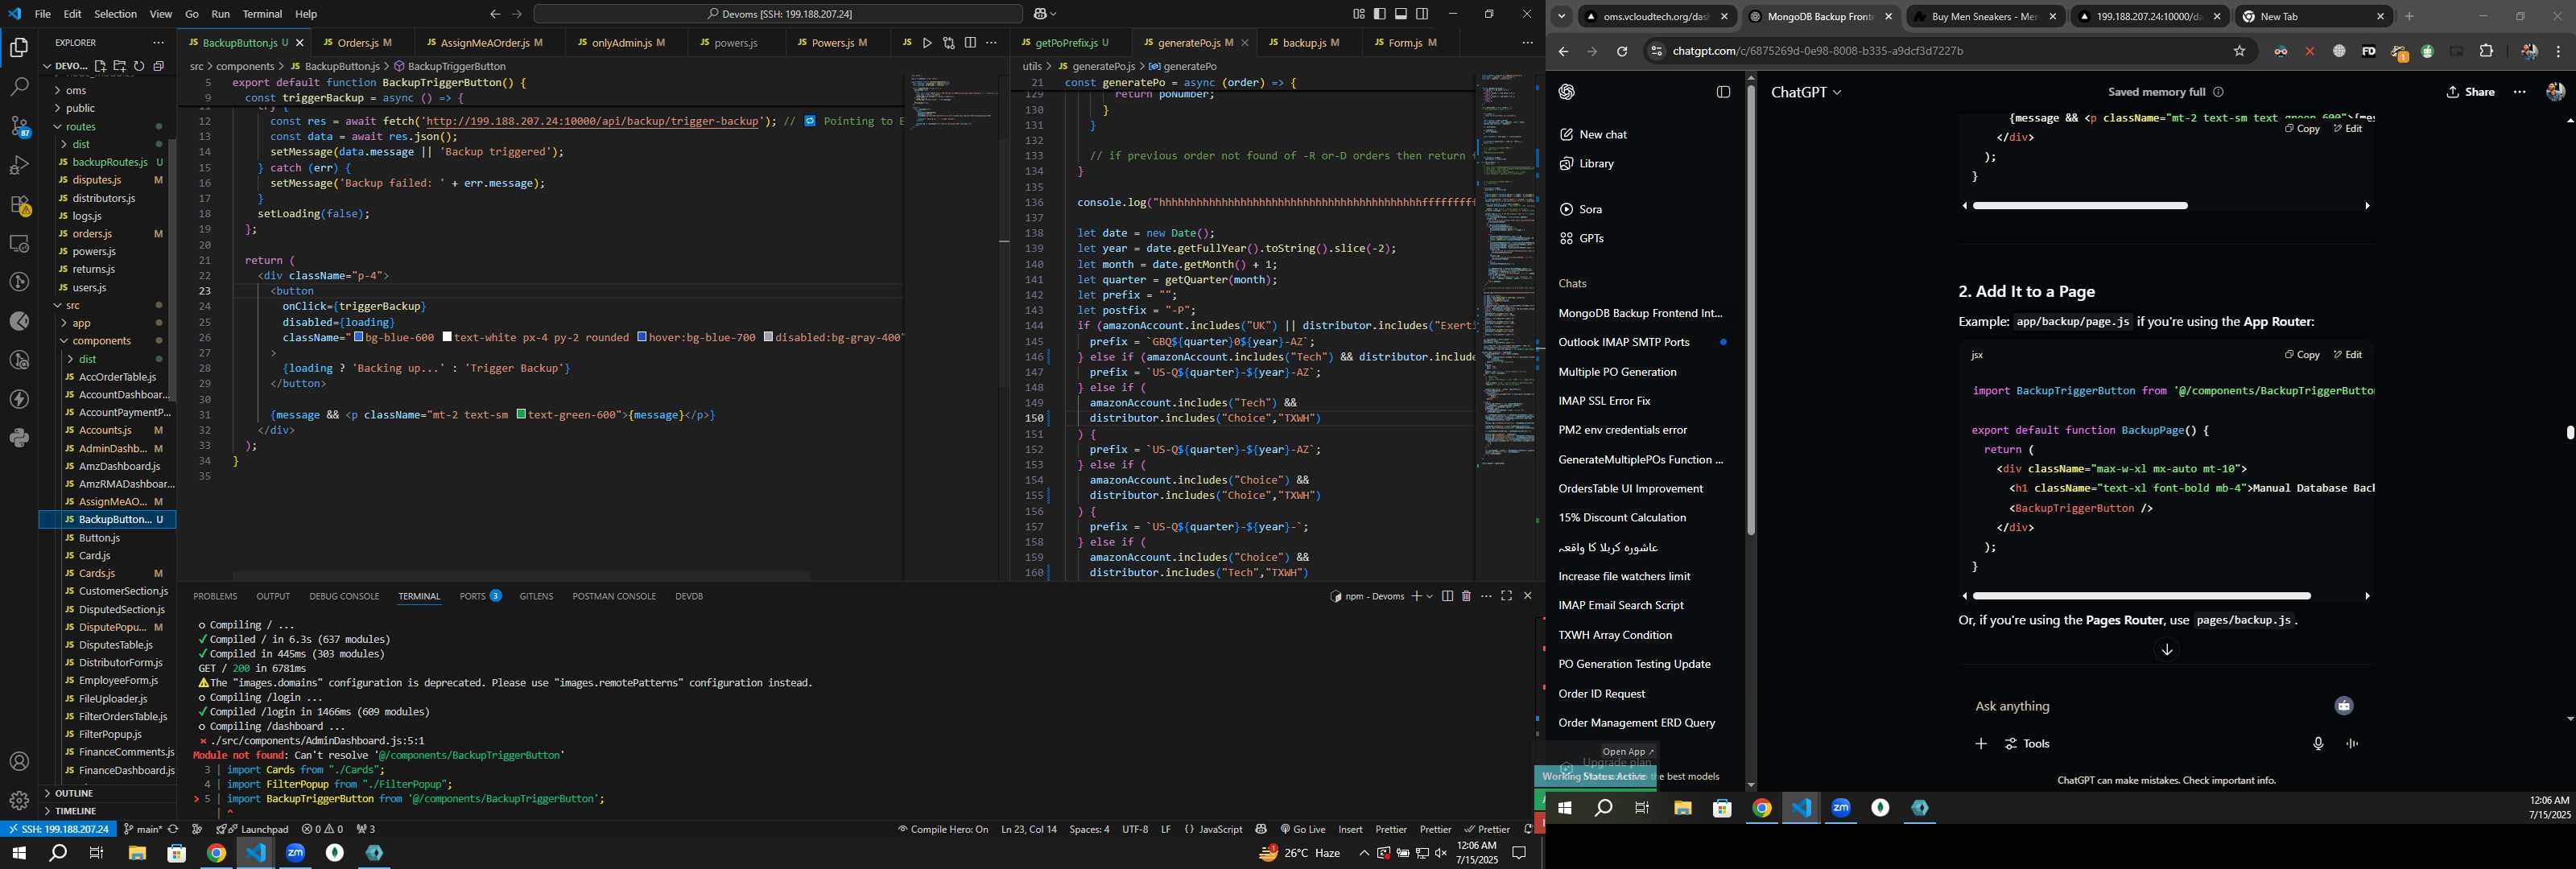
Task: Toggle the ChatGPT sidebar closed
Action: (x=1723, y=92)
